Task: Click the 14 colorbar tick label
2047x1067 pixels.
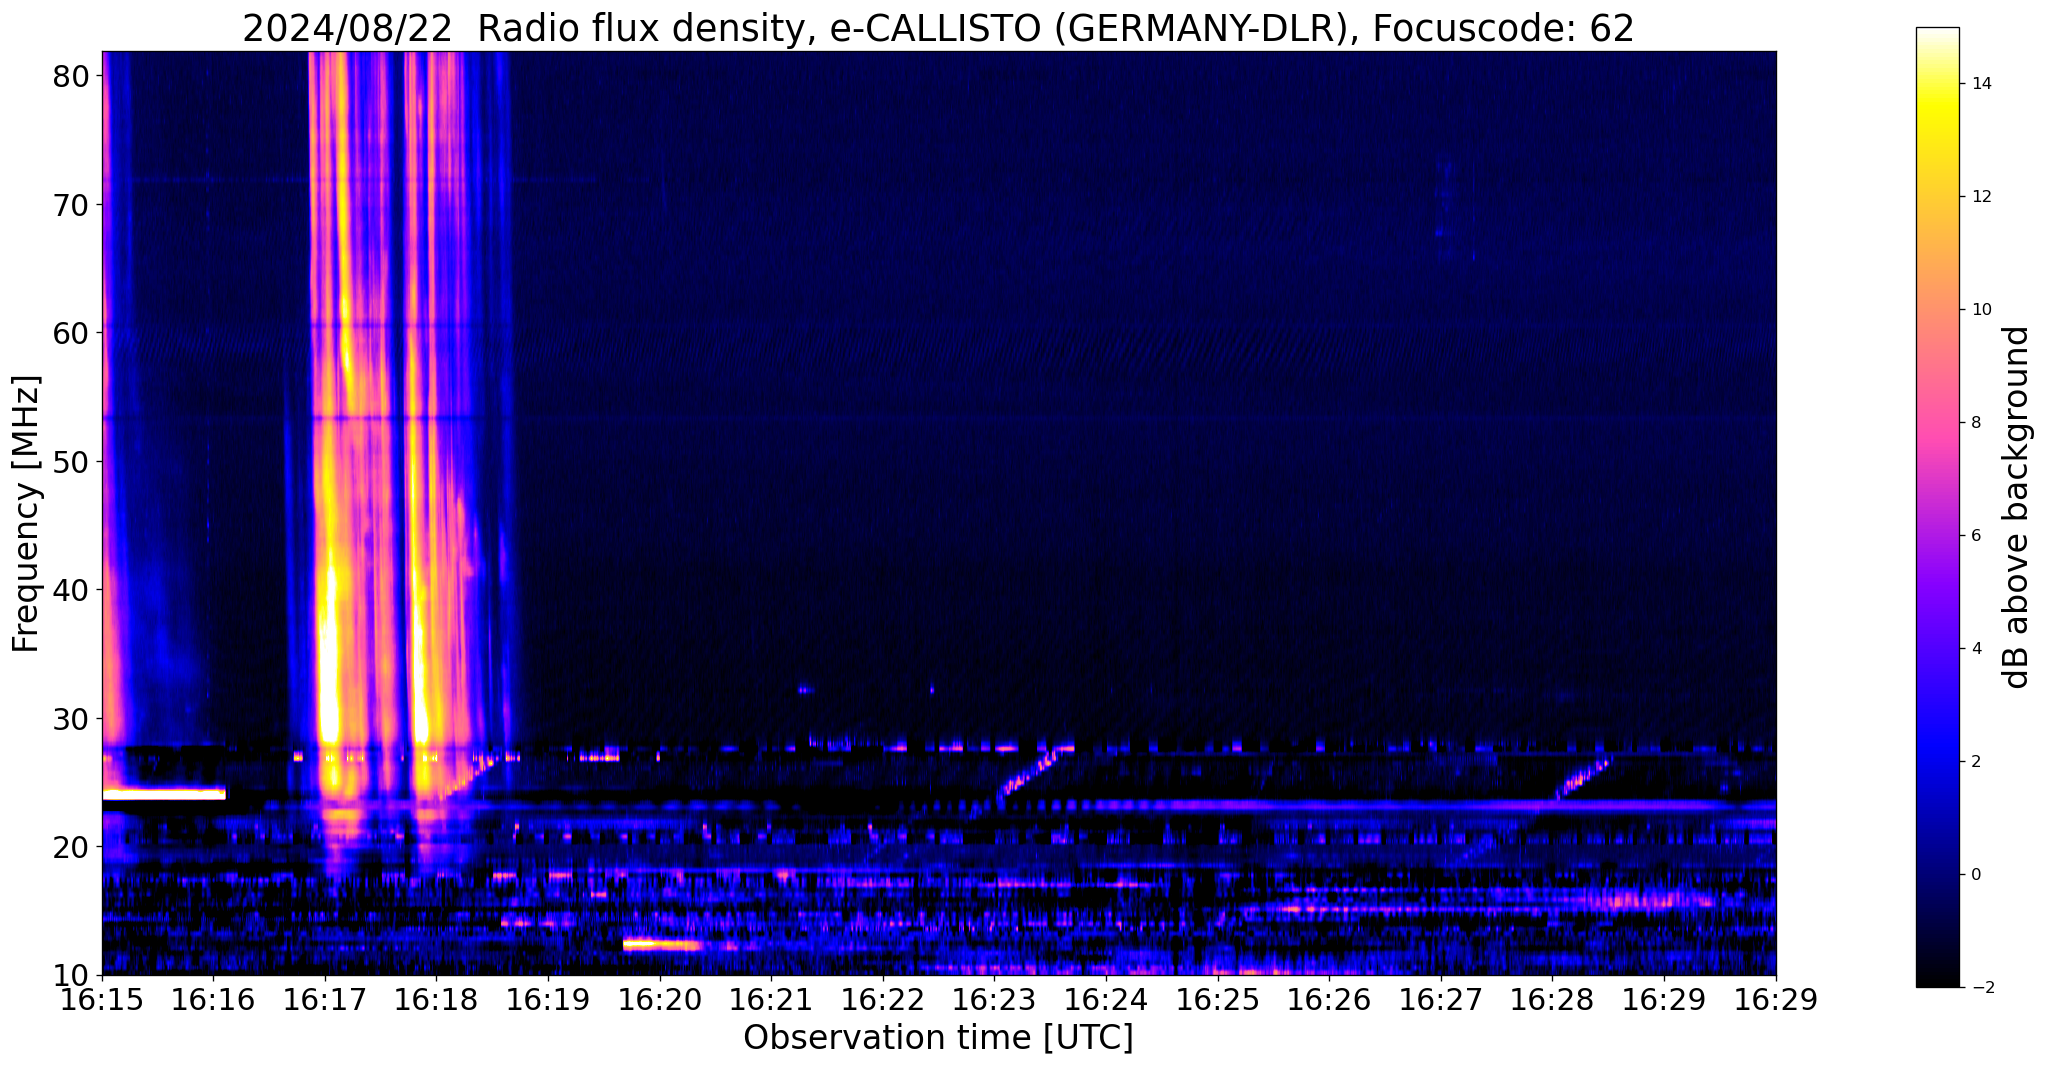Action: click(1980, 83)
